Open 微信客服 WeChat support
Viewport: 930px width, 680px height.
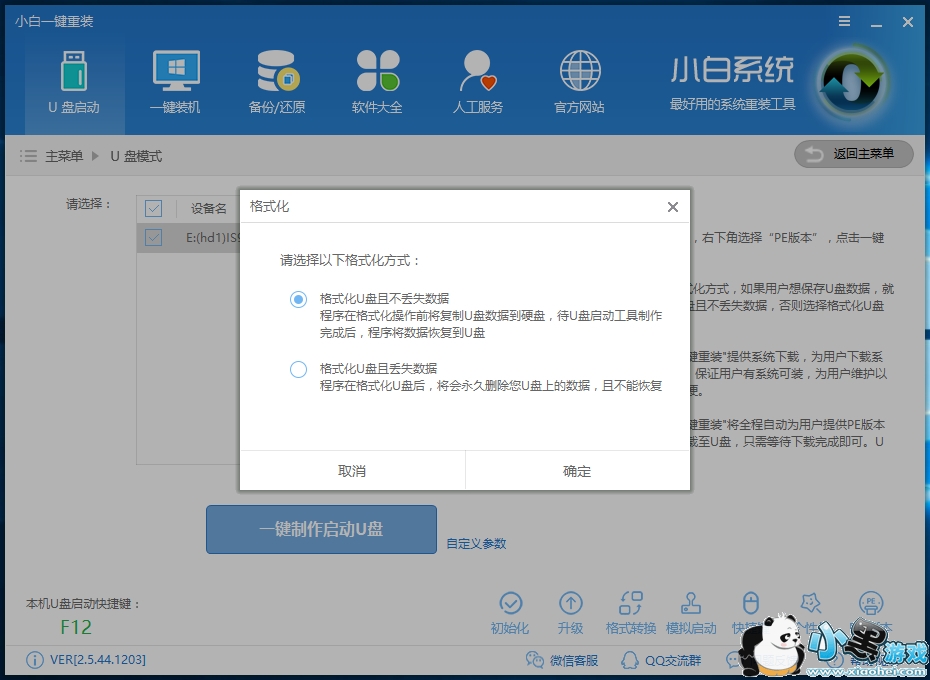(562, 660)
